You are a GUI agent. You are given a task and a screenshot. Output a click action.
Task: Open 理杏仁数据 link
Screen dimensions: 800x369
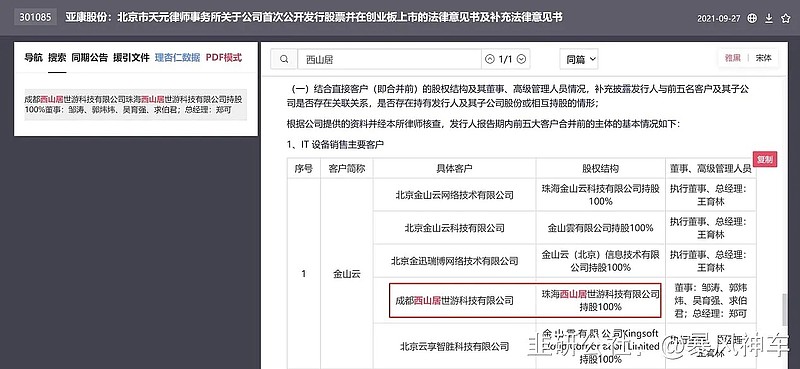pos(178,58)
